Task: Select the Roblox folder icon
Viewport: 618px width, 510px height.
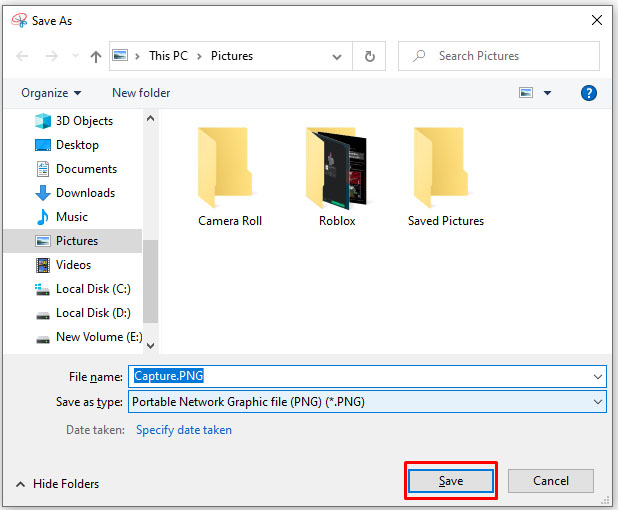Action: click(337, 167)
